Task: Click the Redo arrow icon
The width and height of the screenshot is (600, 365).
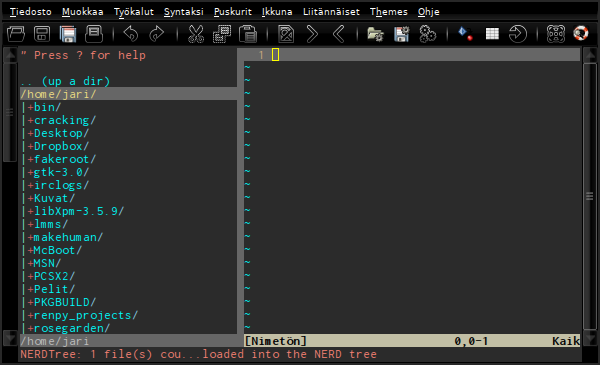Action: coord(157,34)
